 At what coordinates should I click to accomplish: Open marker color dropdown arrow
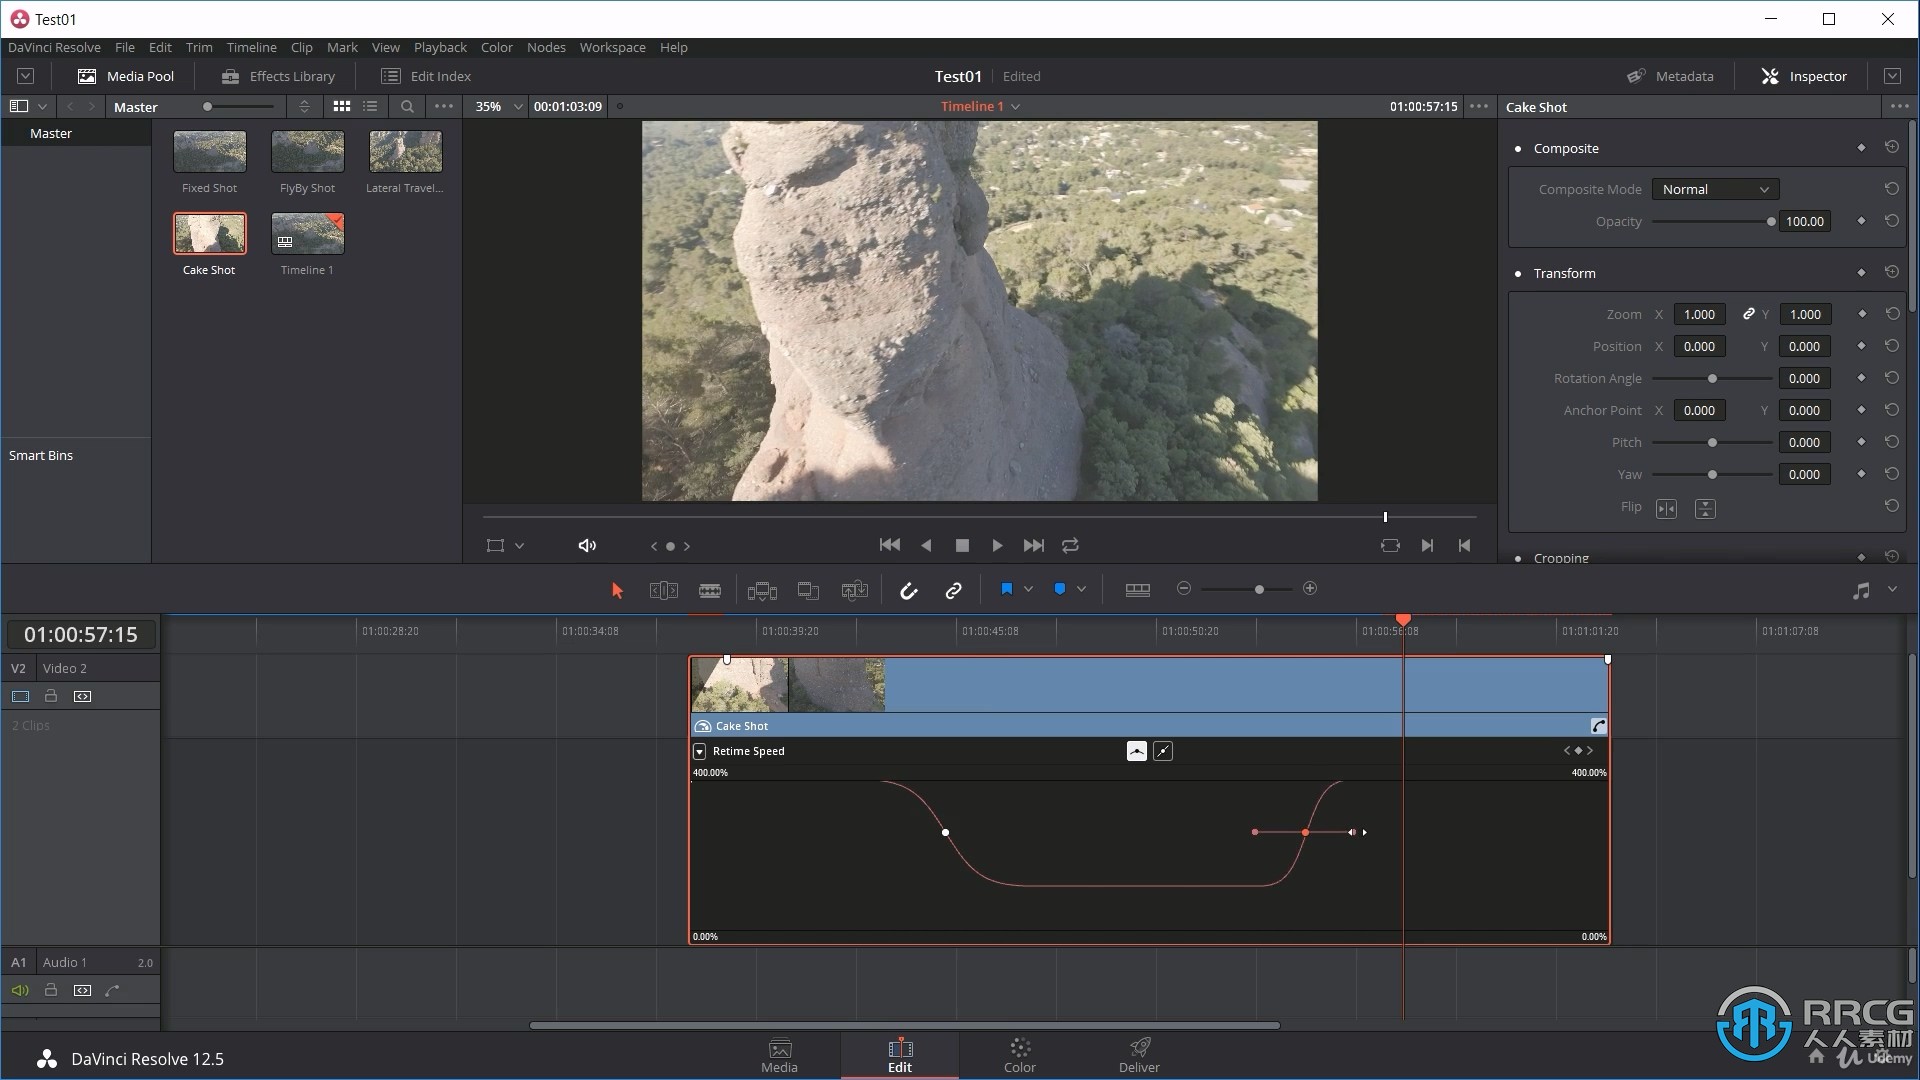coord(1081,589)
